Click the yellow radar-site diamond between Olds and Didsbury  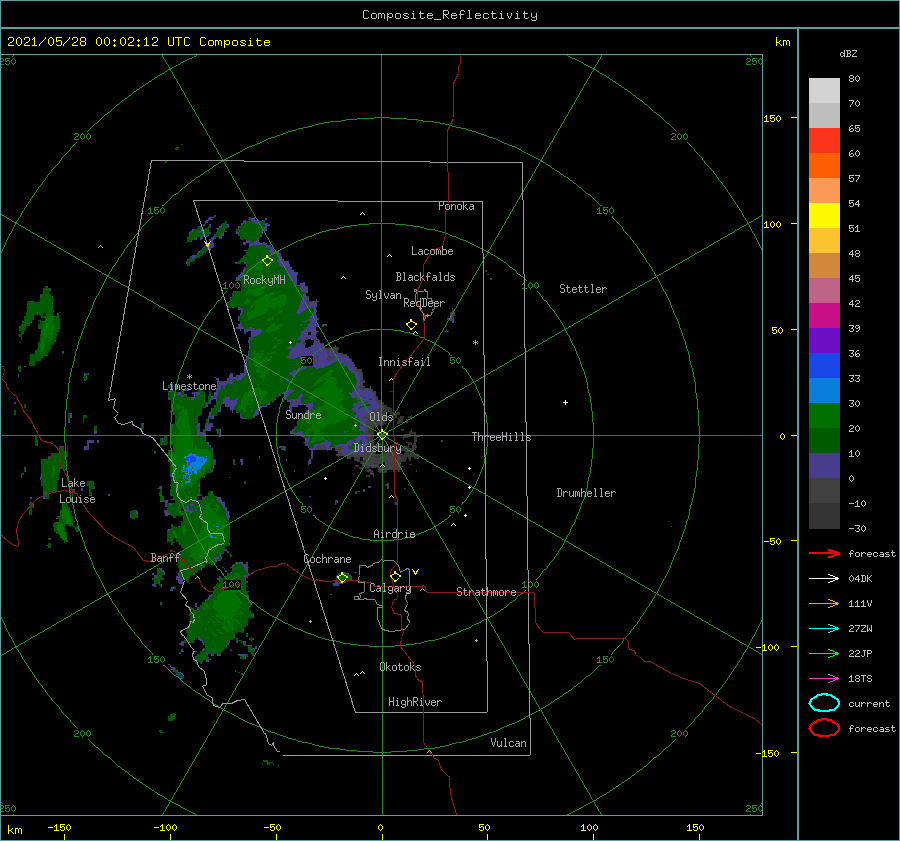coord(382,434)
